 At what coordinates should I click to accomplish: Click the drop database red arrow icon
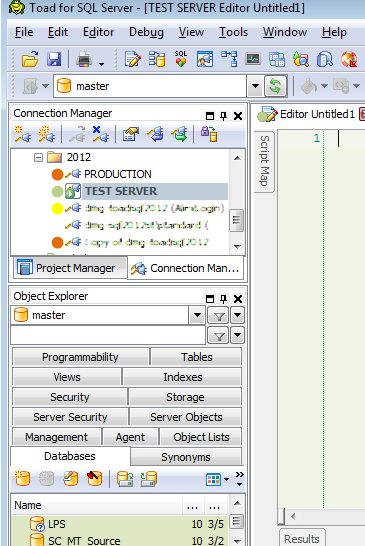[94, 479]
